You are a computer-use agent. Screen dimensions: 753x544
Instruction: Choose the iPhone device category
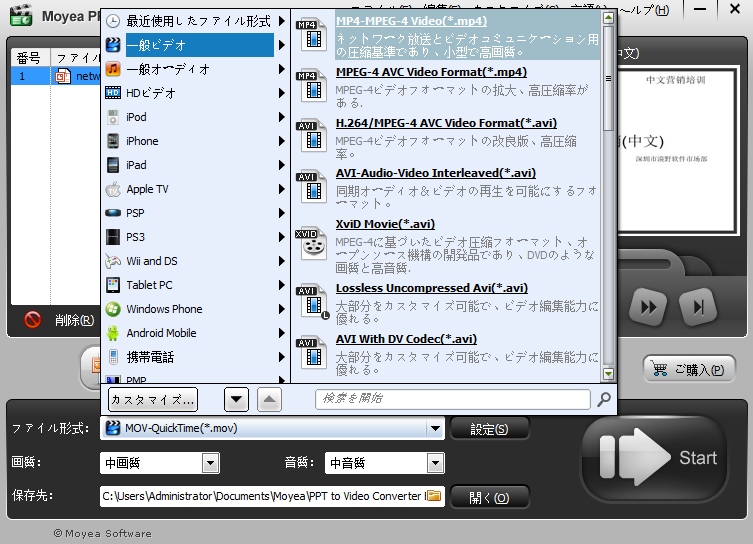[x=195, y=141]
